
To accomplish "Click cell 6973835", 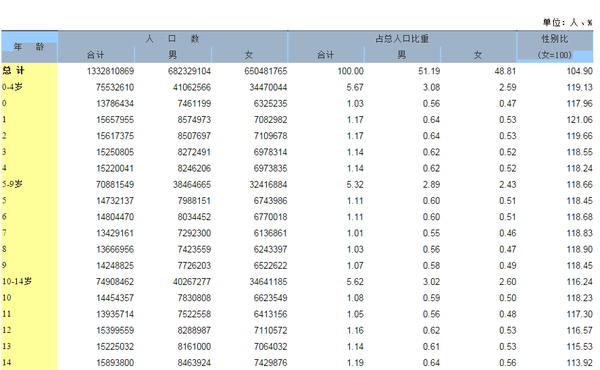I will pyautogui.click(x=270, y=168).
